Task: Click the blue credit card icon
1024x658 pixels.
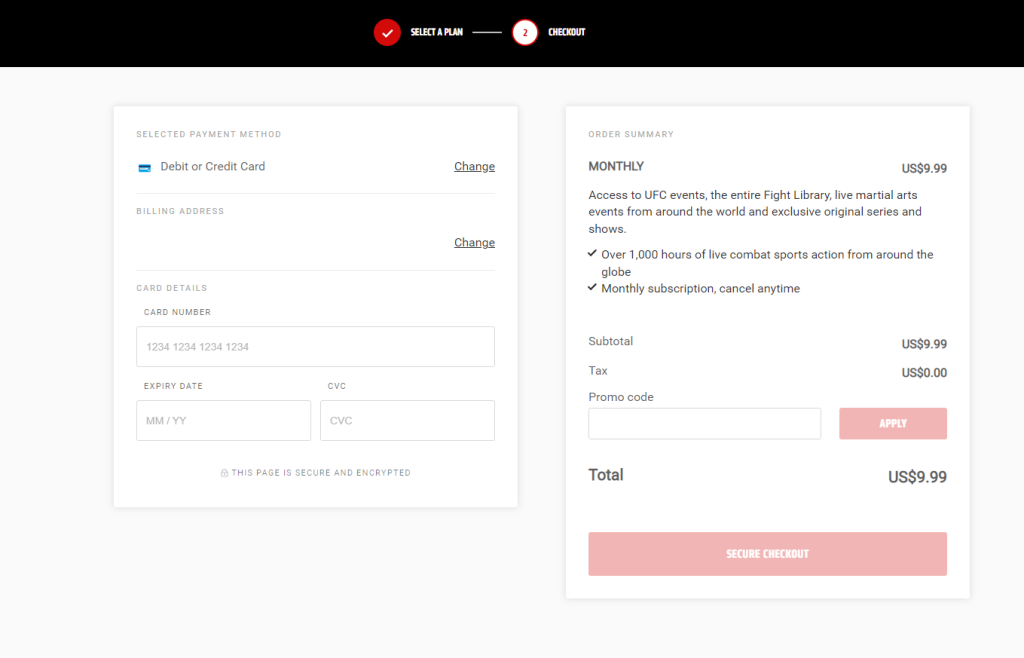Action: [x=144, y=168]
